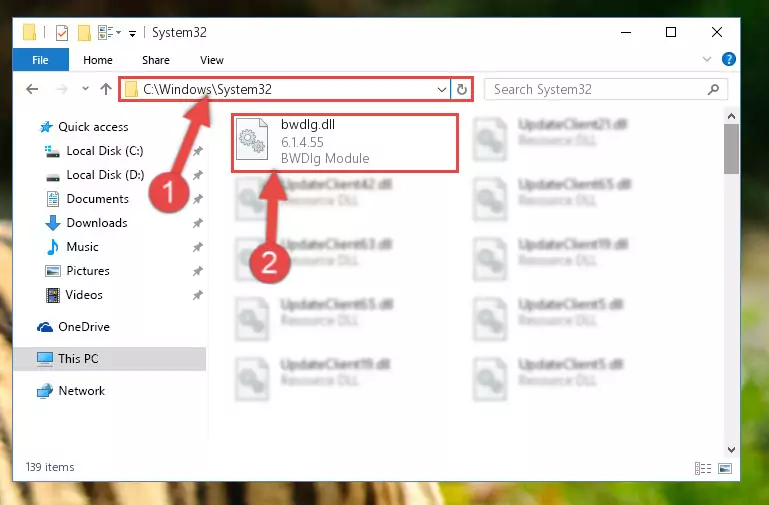The height and width of the screenshot is (505, 769).
Task: Click the Properties icon in quick access toolbar
Action: (62, 33)
